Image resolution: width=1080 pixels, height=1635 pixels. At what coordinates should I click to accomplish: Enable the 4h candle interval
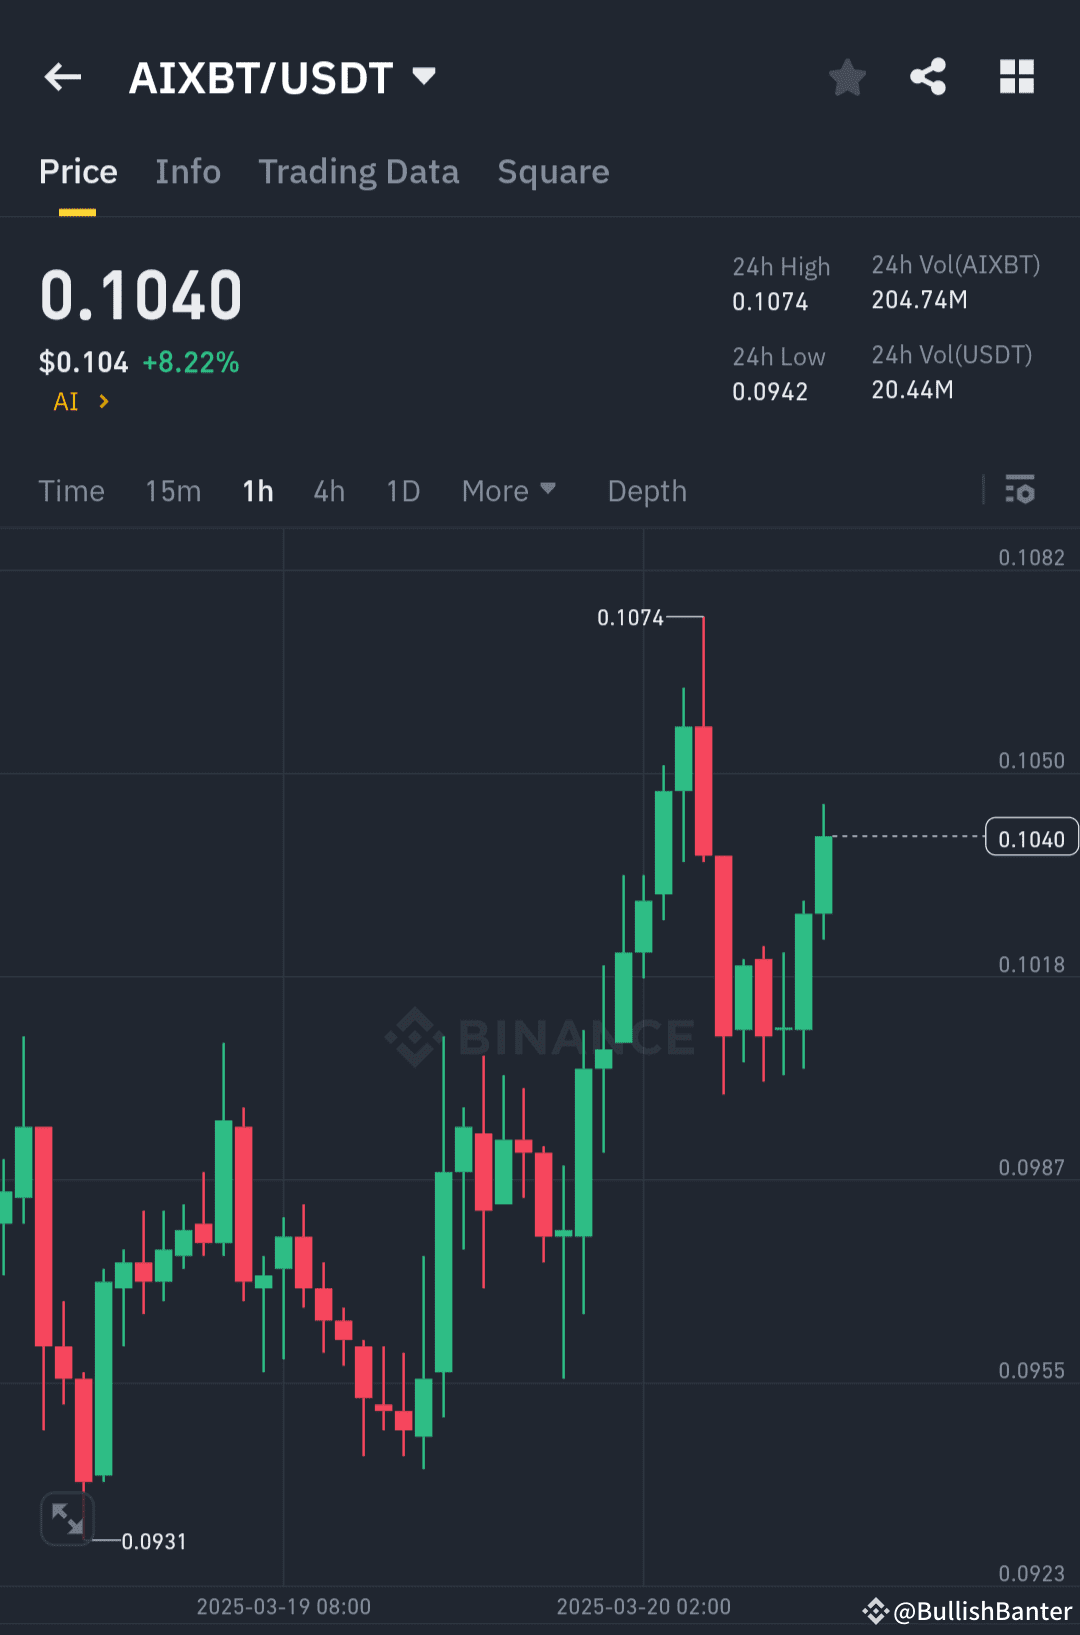tap(328, 491)
